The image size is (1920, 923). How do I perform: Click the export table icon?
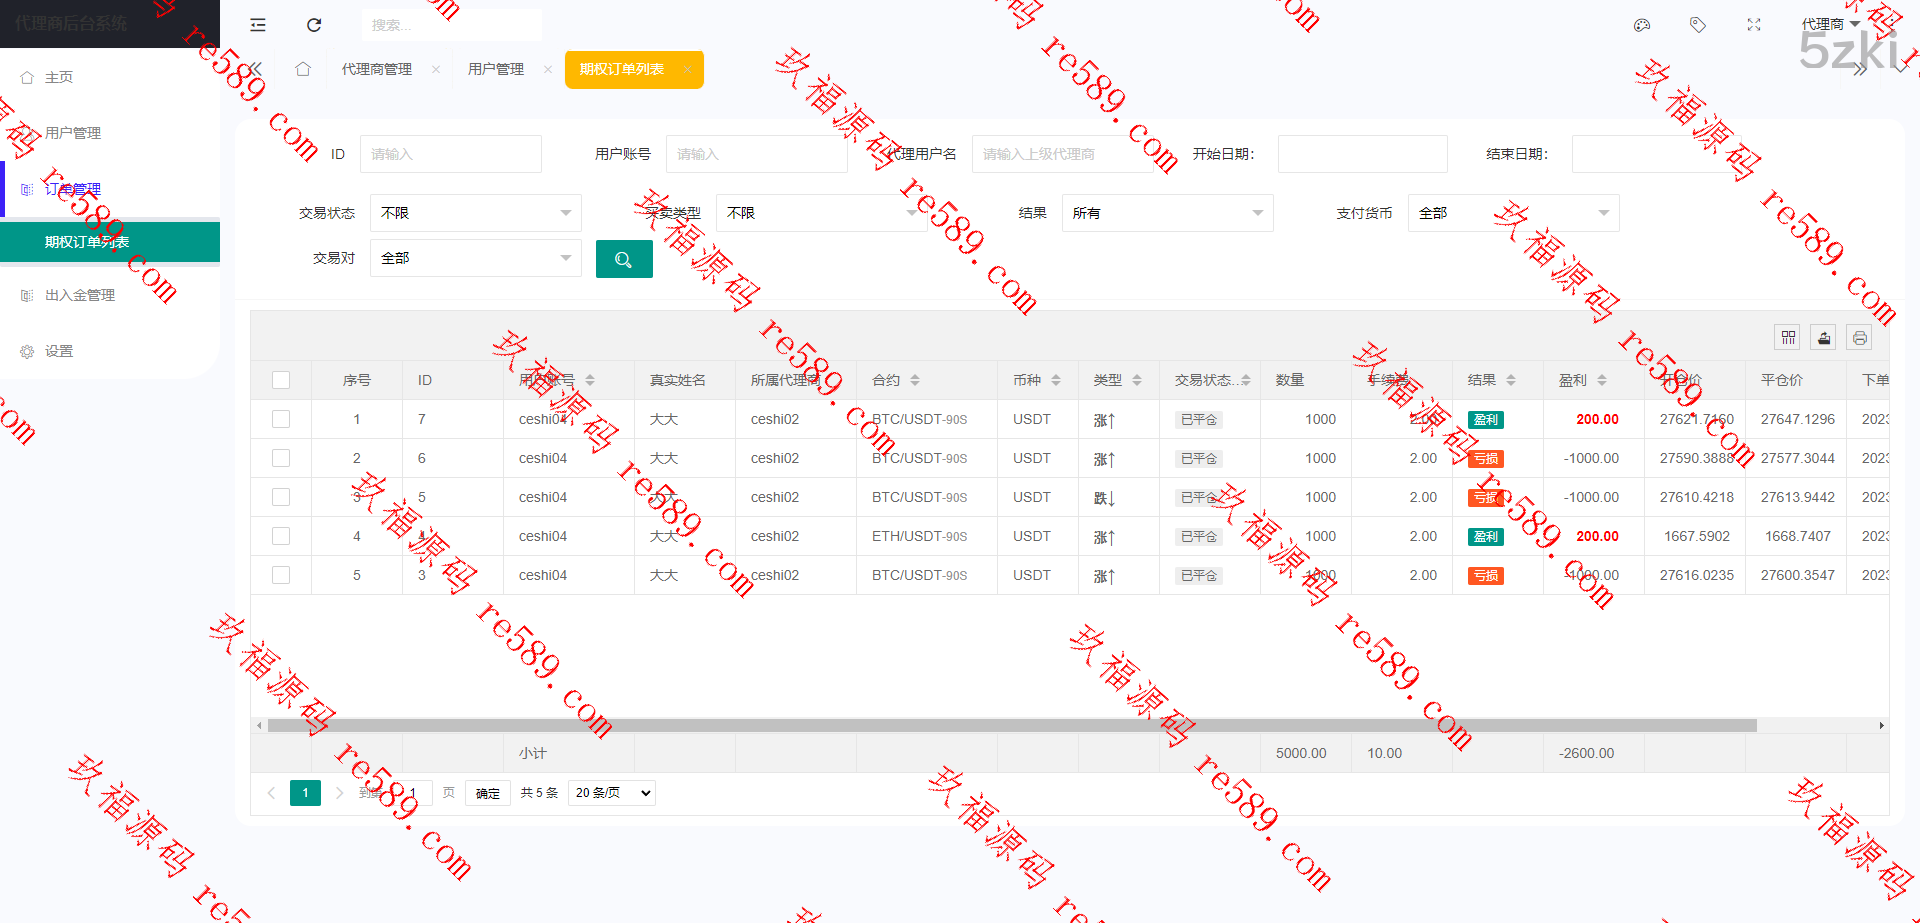point(1824,338)
